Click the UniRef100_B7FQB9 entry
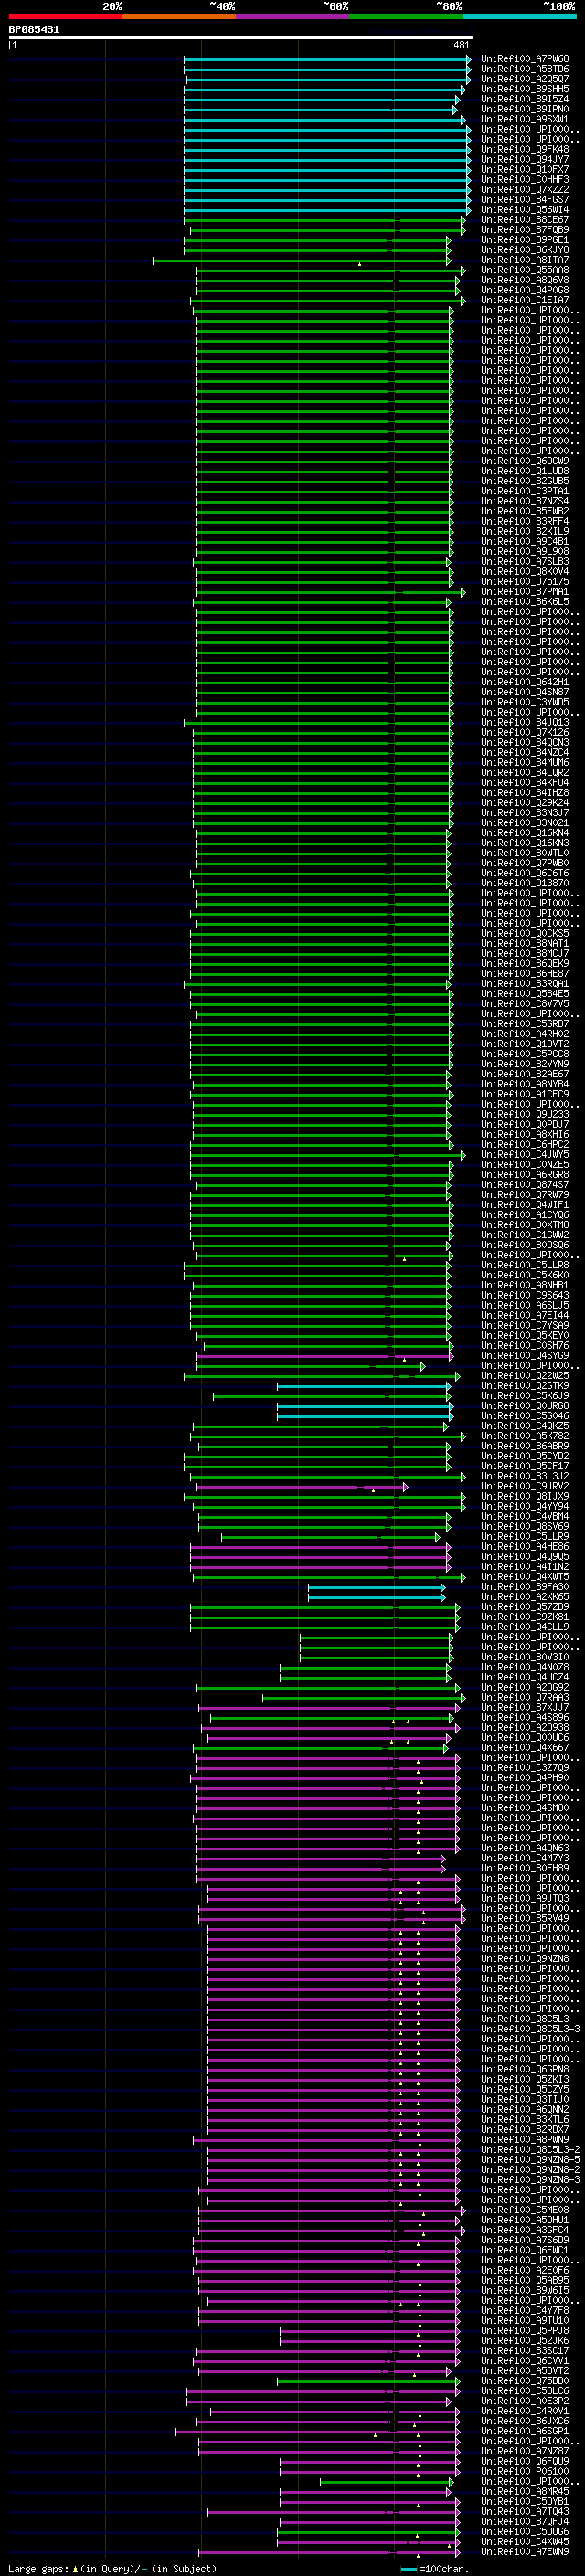585x2576 pixels. click(525, 230)
